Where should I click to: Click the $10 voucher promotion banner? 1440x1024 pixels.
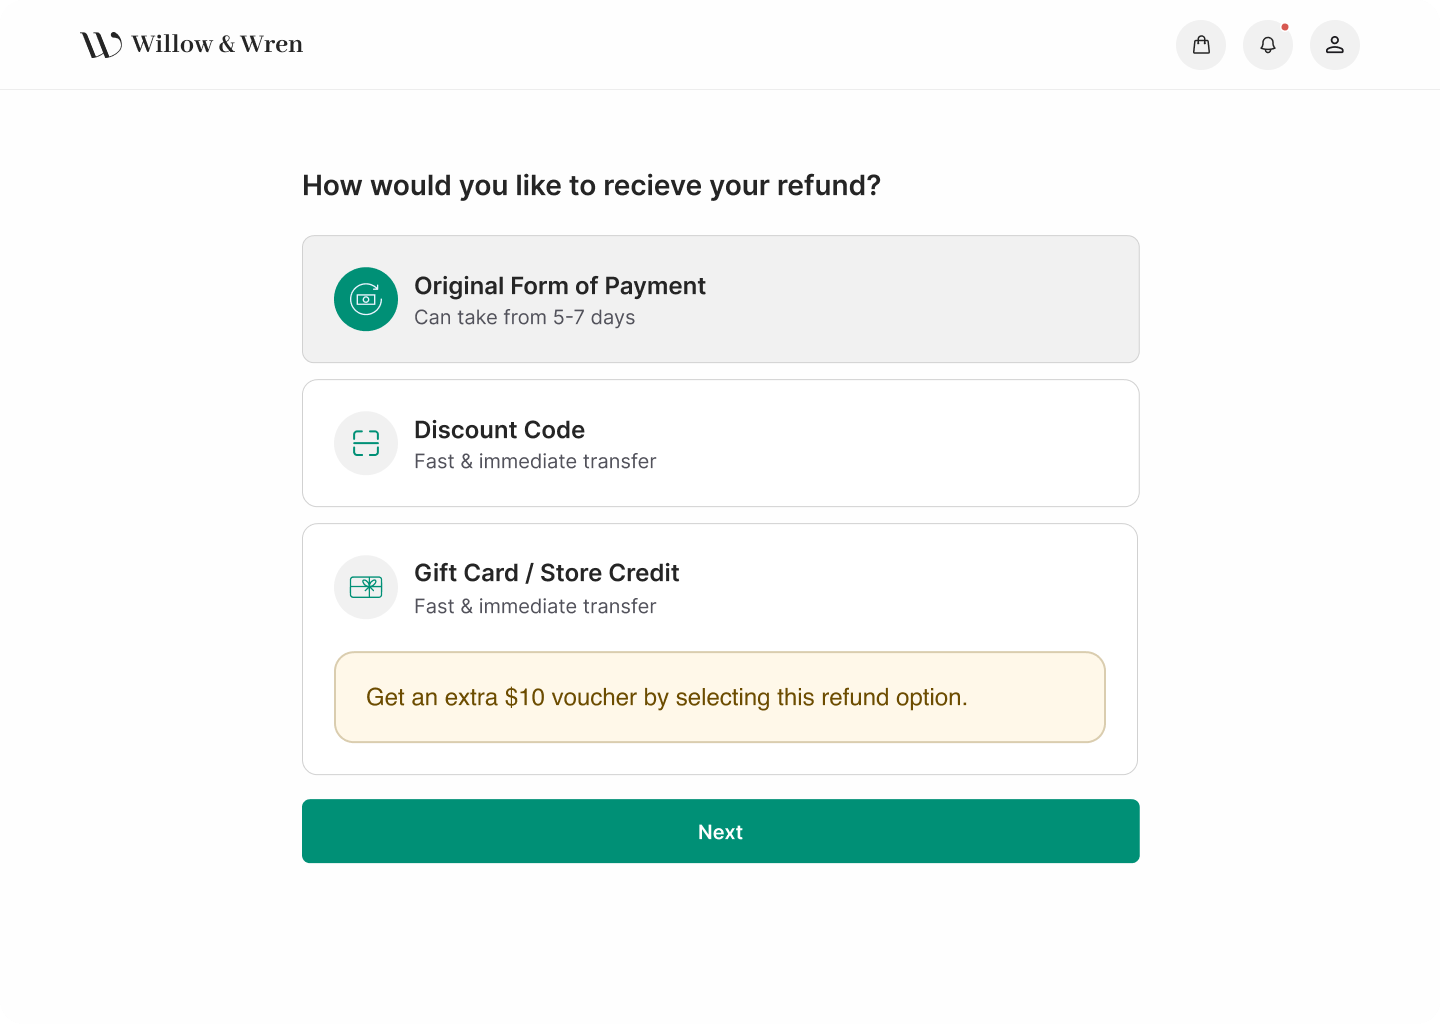click(x=720, y=697)
